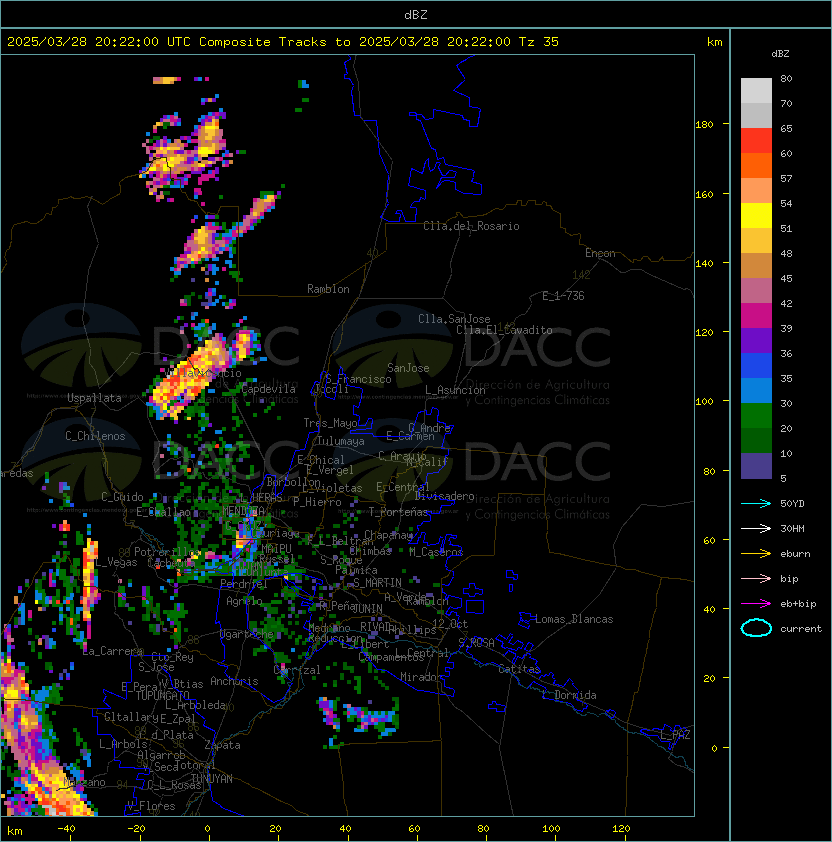Click the 'Perdriel' map label

point(244,583)
